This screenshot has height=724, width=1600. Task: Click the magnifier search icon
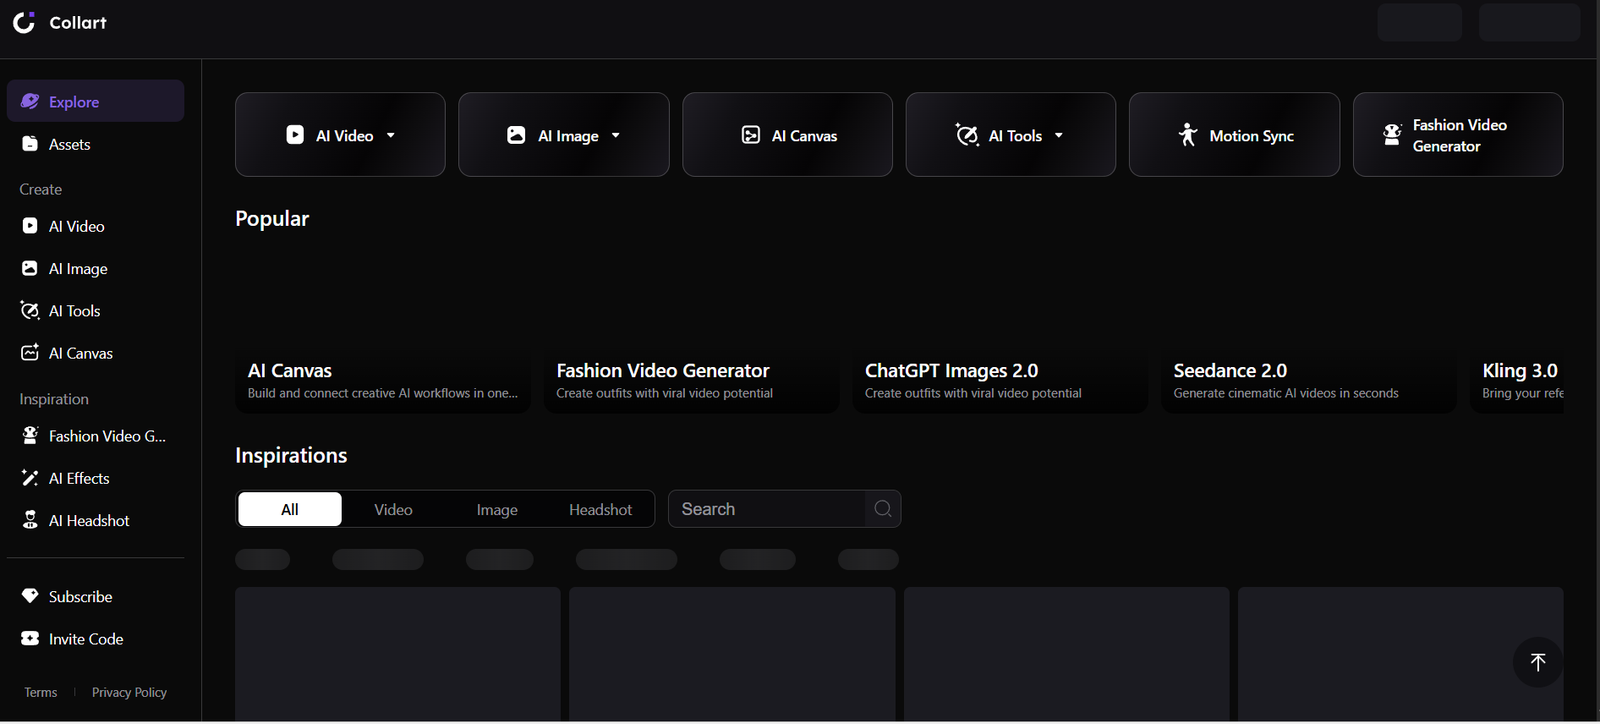pos(883,509)
